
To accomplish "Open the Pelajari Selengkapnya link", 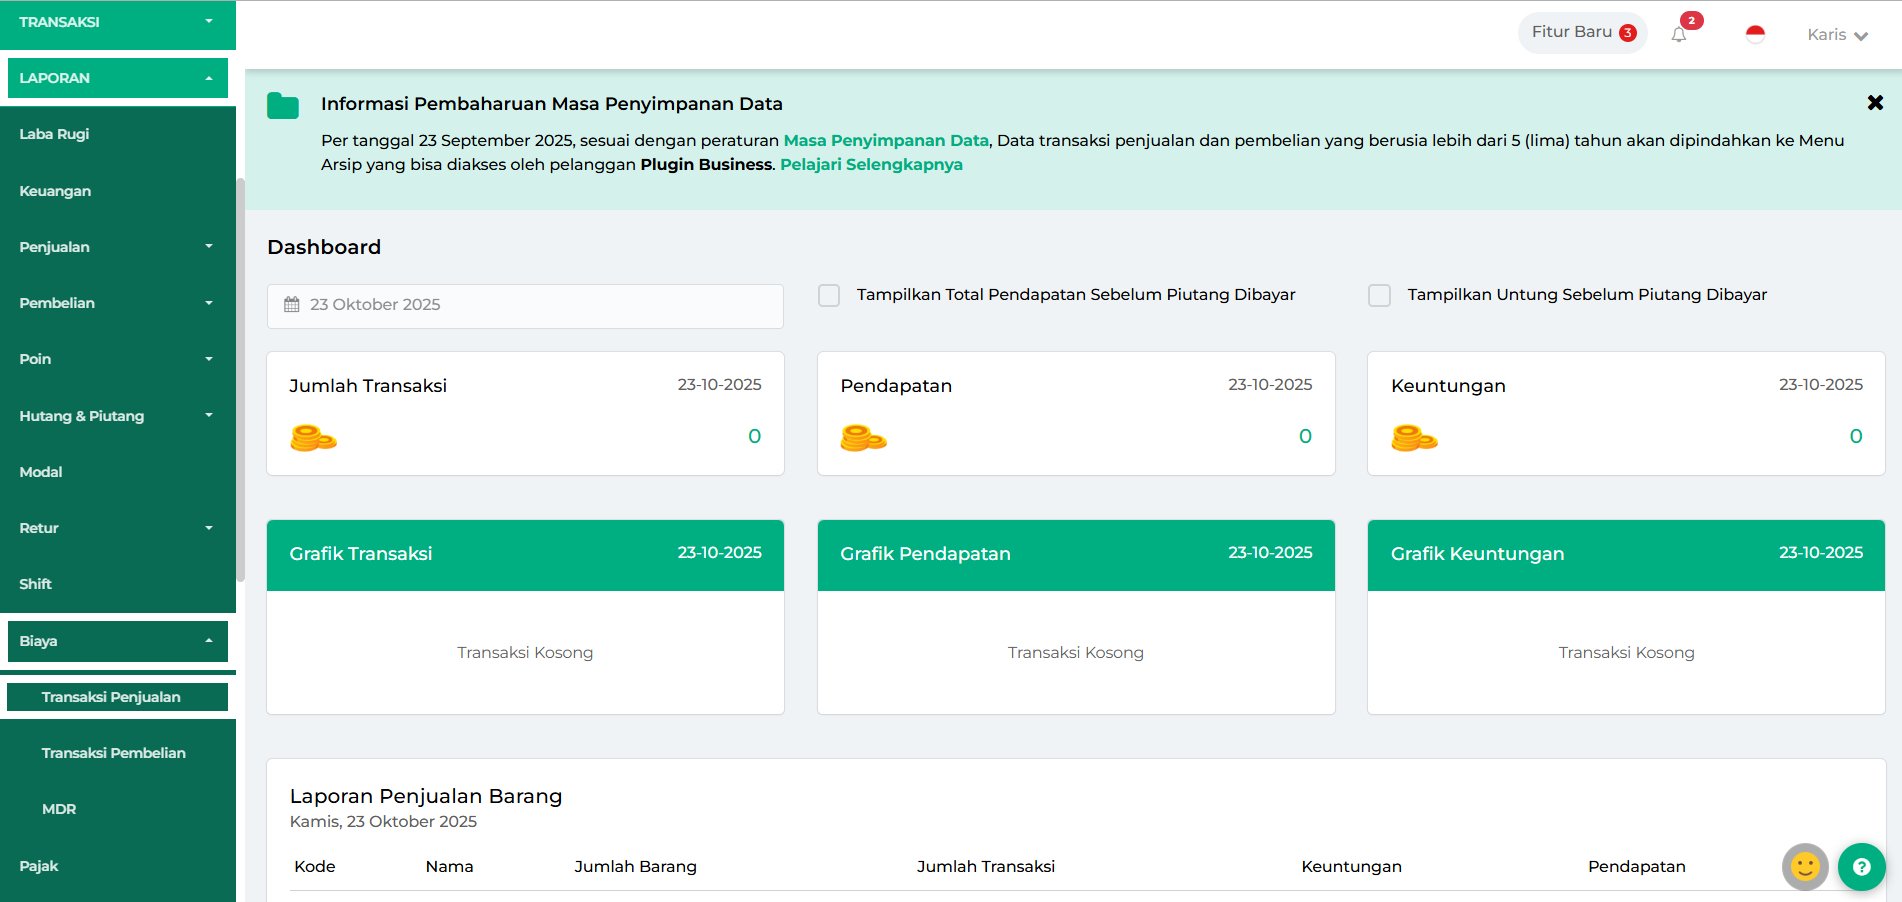I will 871,165.
